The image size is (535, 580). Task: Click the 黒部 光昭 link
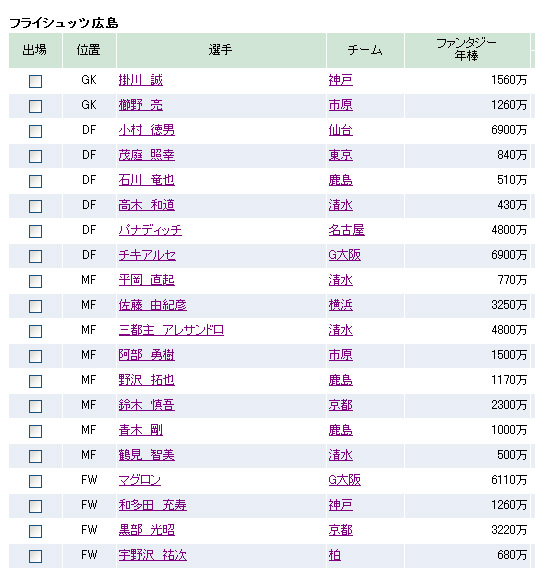coord(147,530)
